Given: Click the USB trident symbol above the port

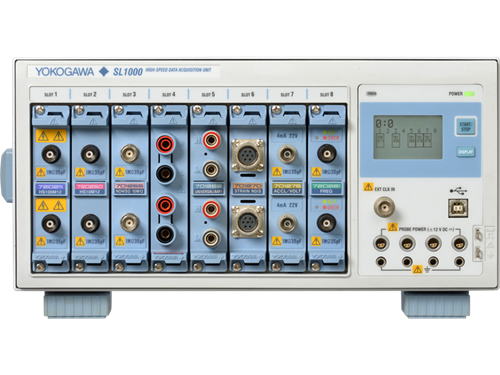Looking at the screenshot, I should point(458,191).
